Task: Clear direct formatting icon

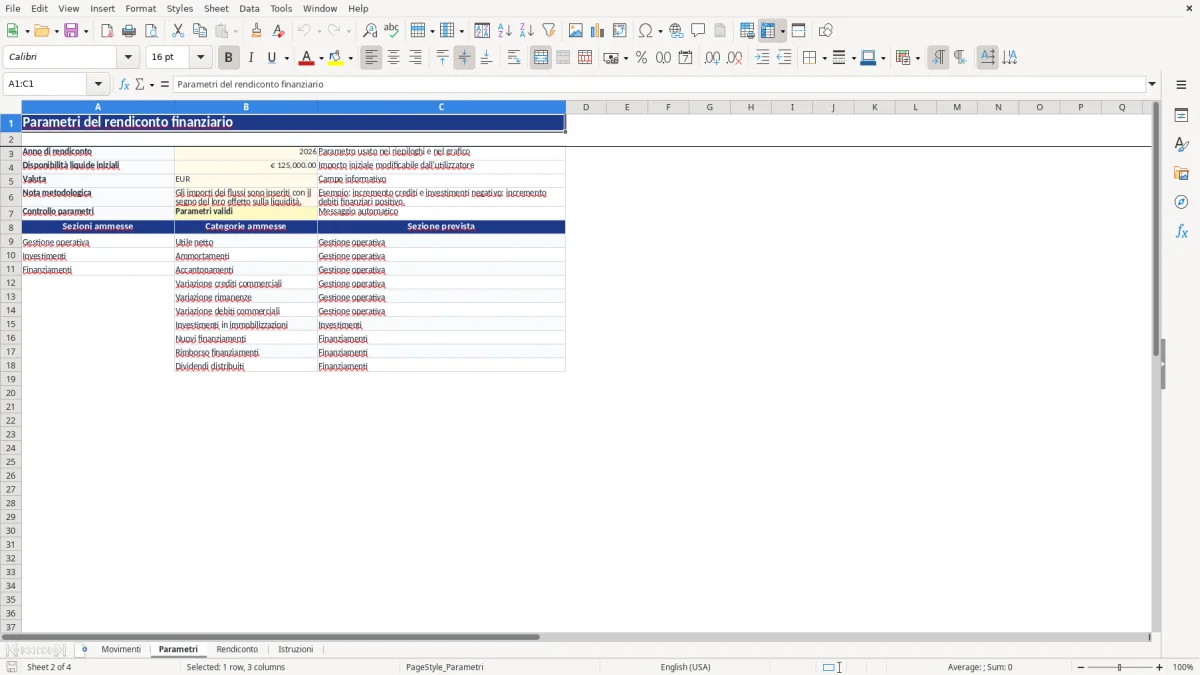Action: (279, 31)
